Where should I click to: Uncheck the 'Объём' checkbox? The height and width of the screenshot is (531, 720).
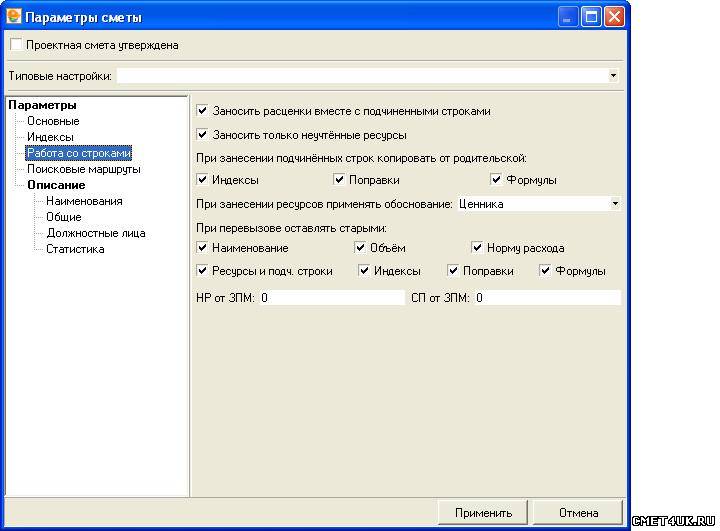[361, 247]
